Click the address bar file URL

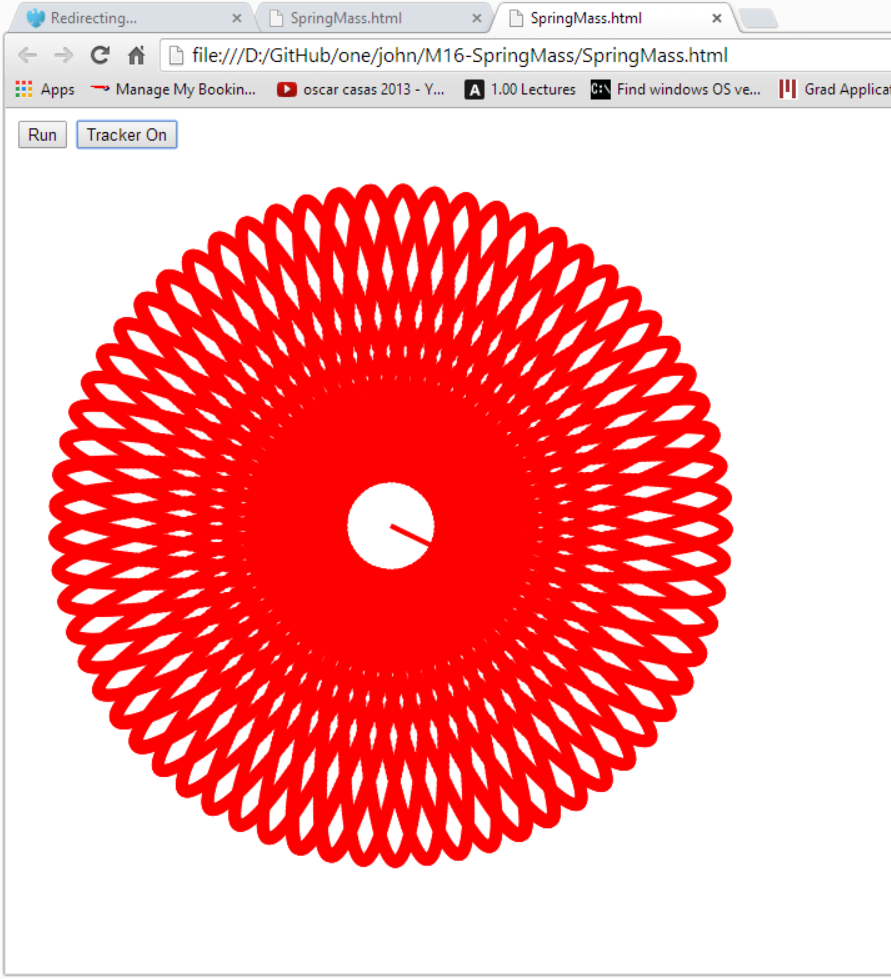pos(460,56)
